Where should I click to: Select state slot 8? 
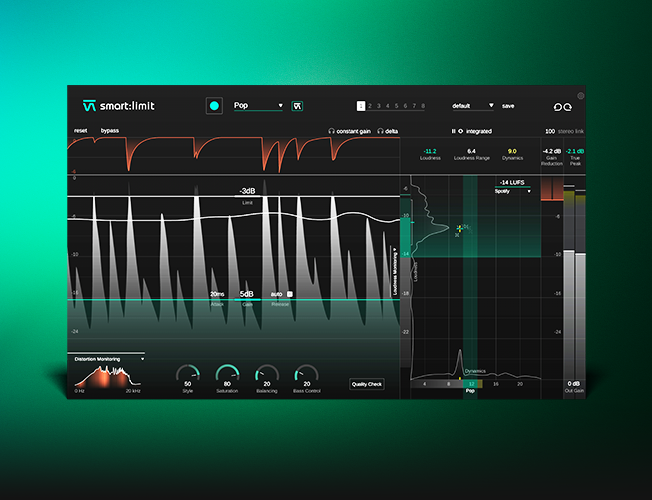(x=423, y=106)
